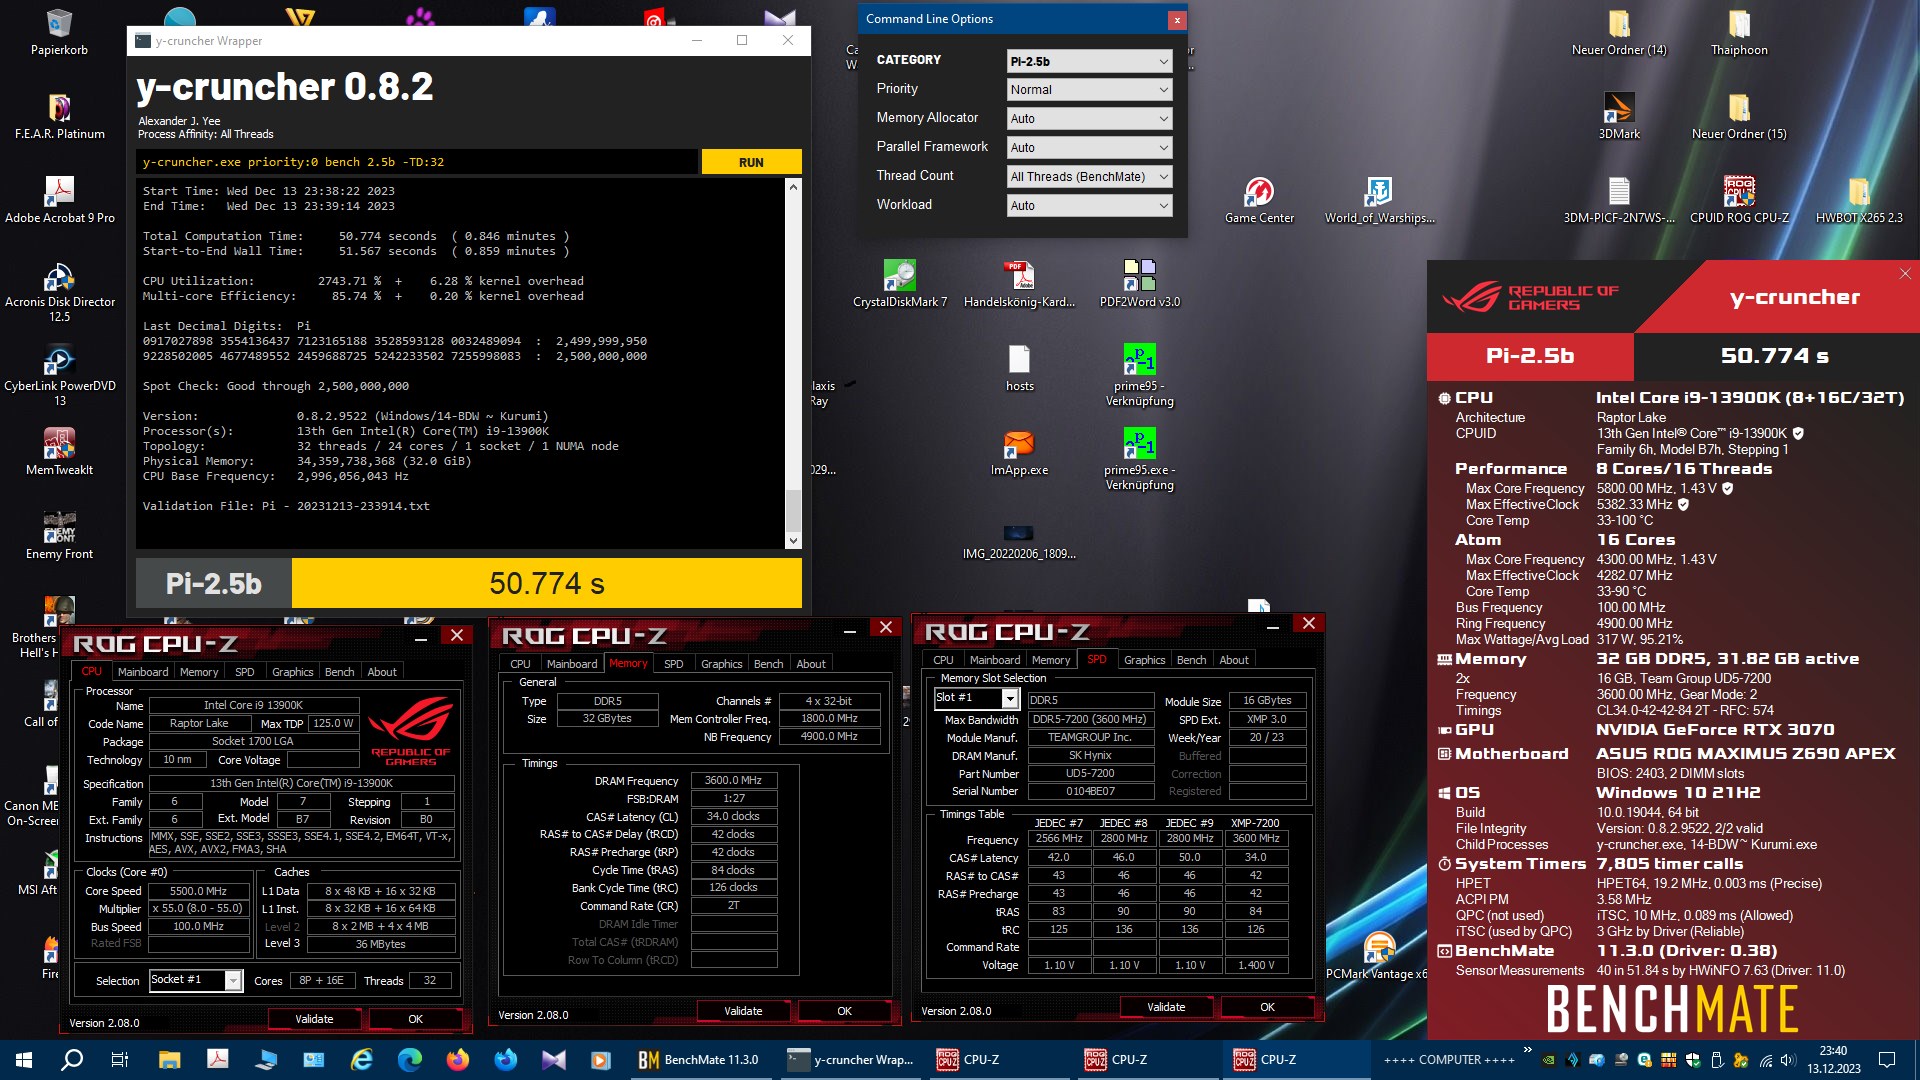
Task: Select SPD tab in middle CPU-Z window
Action: pos(674,664)
